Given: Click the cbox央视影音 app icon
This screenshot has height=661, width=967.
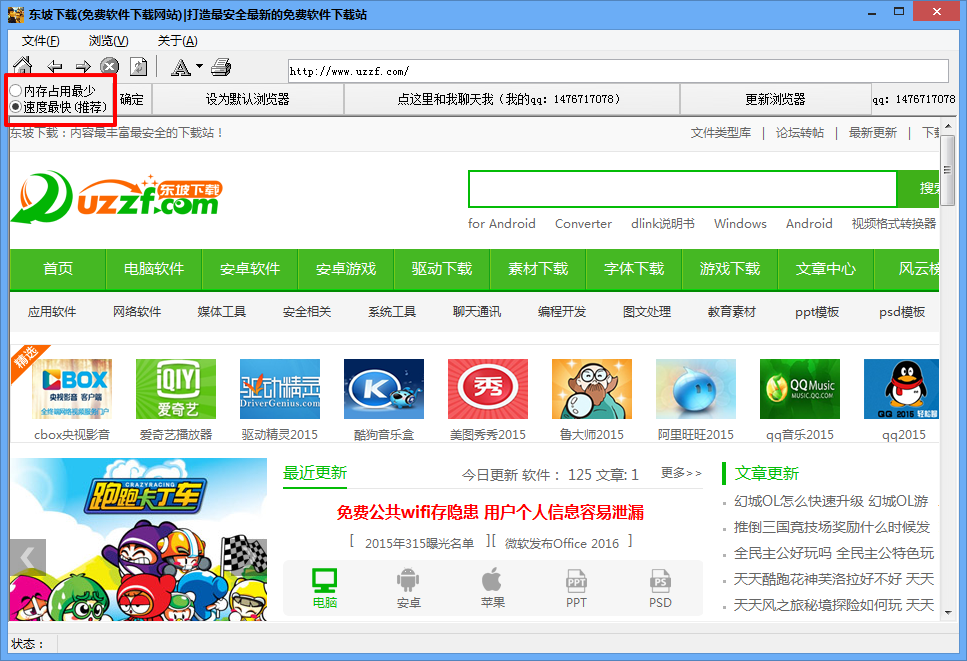Looking at the screenshot, I should (72, 389).
